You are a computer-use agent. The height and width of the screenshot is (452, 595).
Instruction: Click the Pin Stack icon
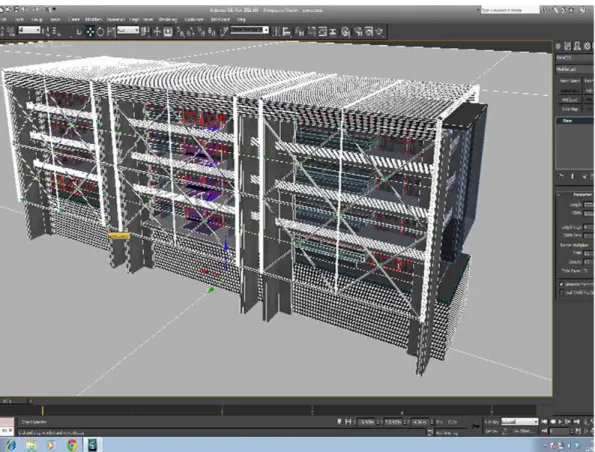(x=561, y=176)
